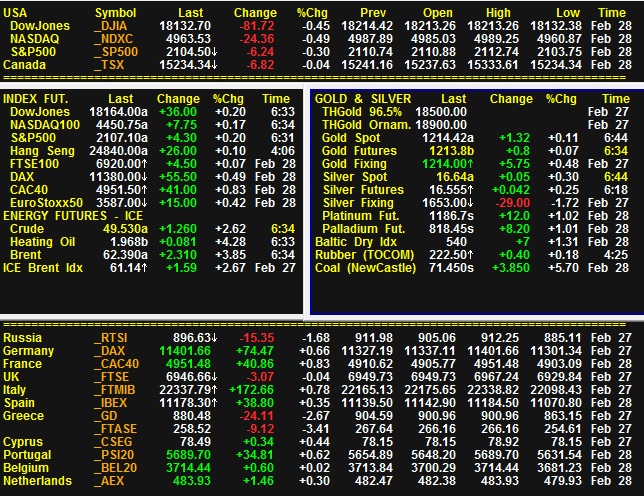Select the Gold Spot label
The width and height of the screenshot is (644, 496).
351,138
